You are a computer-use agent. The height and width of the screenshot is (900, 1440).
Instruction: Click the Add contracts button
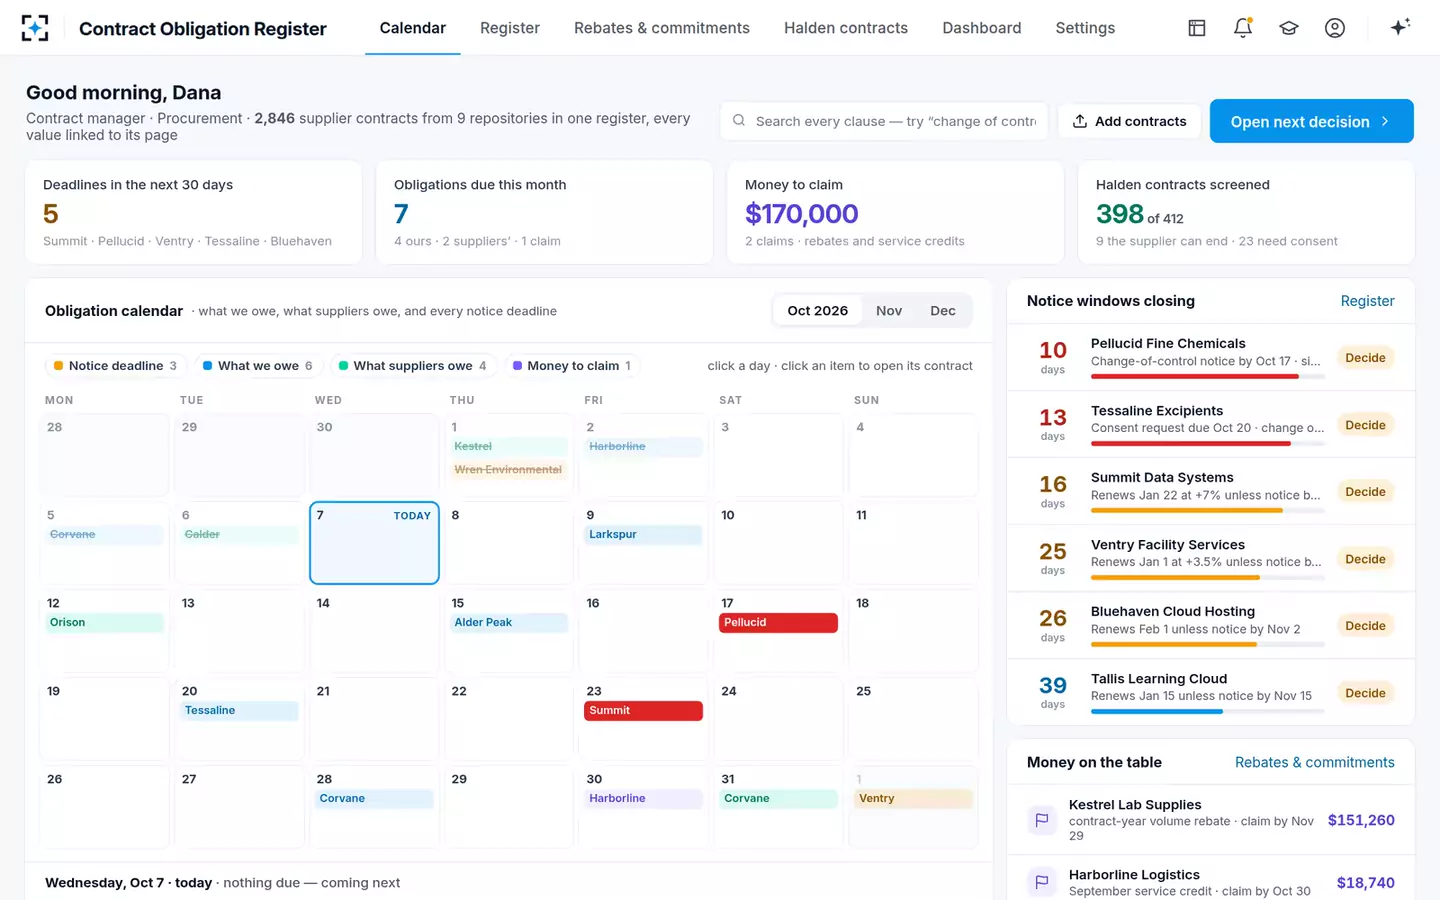coord(1129,121)
